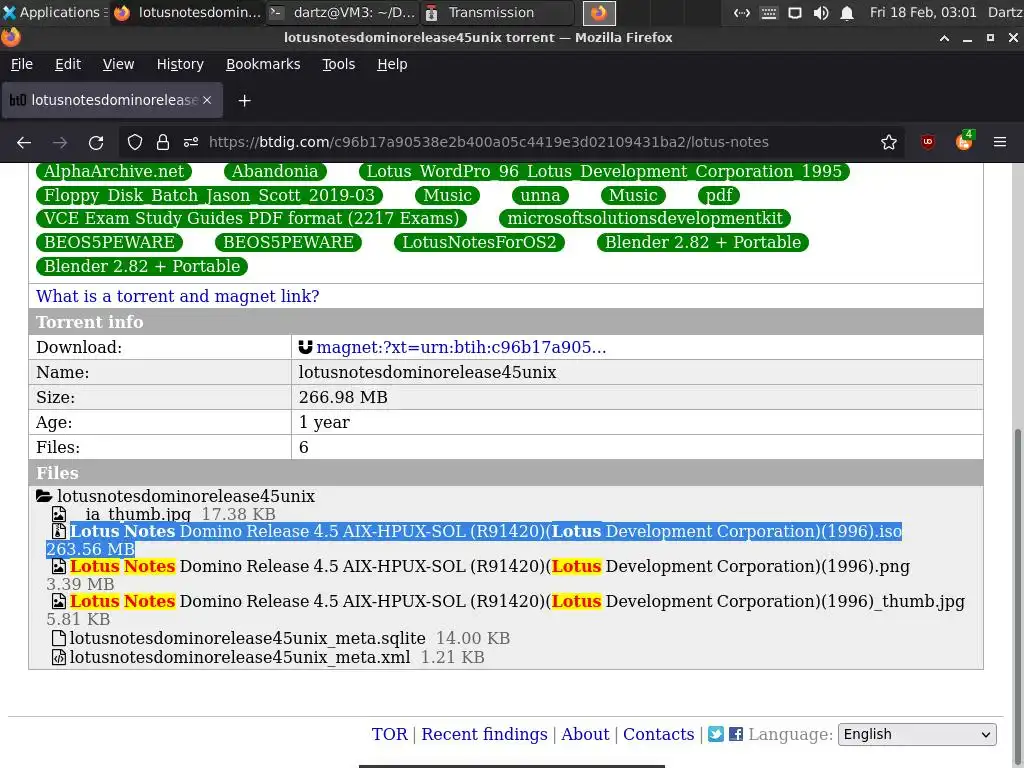Click the code file icon of meta.xml
The image size is (1024, 768).
click(x=59, y=657)
